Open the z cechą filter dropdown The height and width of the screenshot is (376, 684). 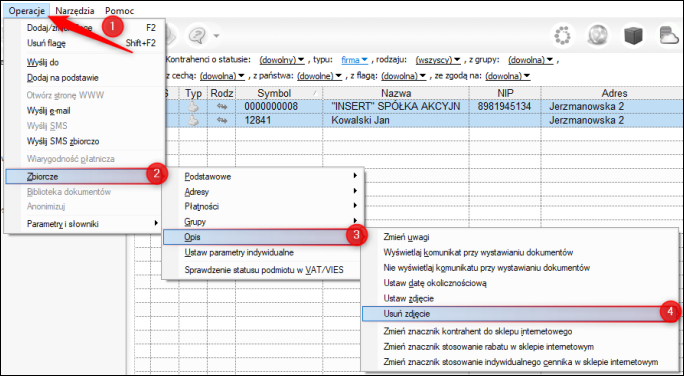click(x=222, y=76)
